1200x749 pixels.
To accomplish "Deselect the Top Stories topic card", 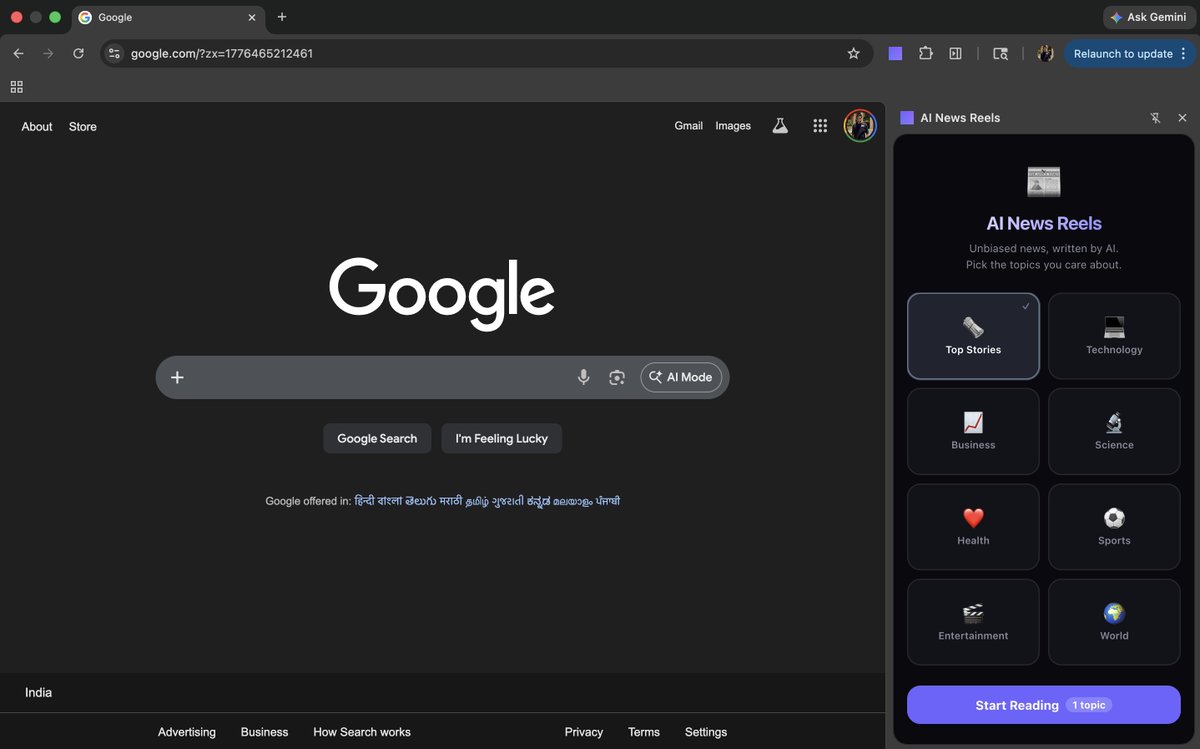I will coord(972,336).
